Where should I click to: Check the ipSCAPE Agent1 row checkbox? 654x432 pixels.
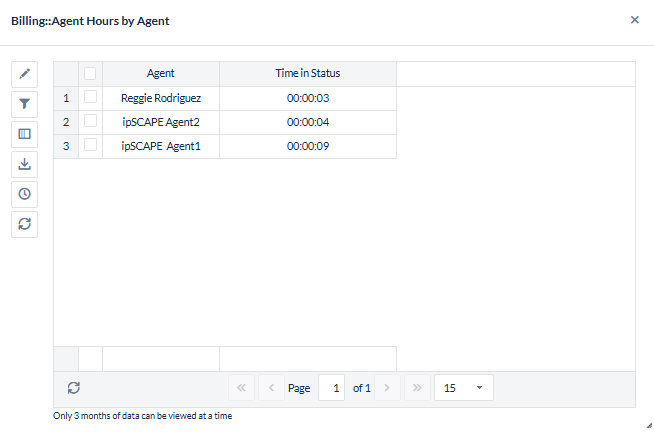90,145
